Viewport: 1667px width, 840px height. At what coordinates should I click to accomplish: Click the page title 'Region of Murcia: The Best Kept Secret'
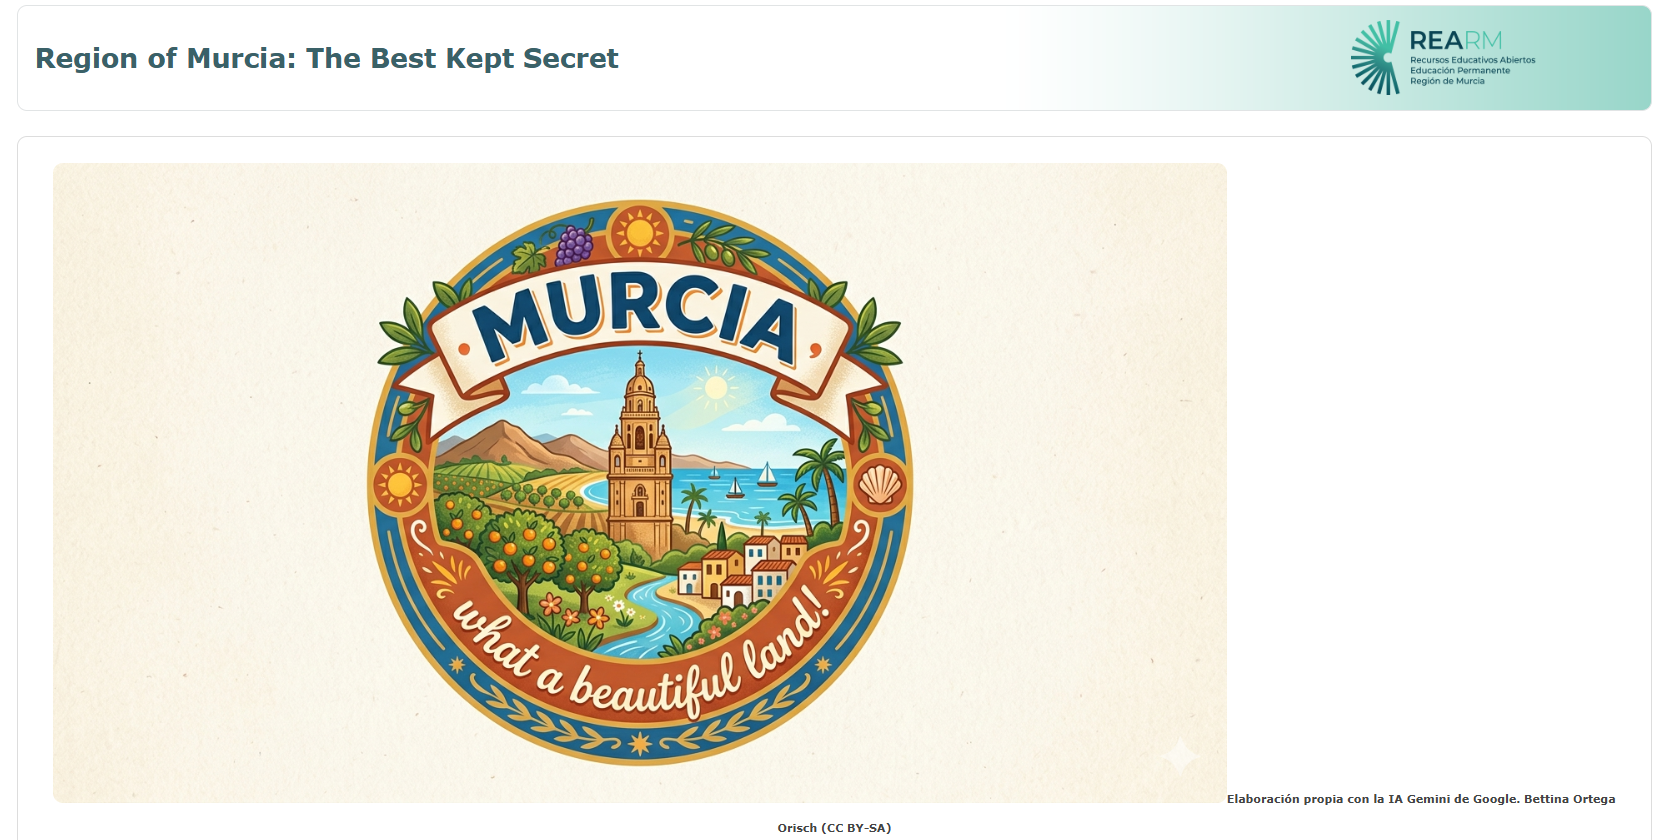327,58
